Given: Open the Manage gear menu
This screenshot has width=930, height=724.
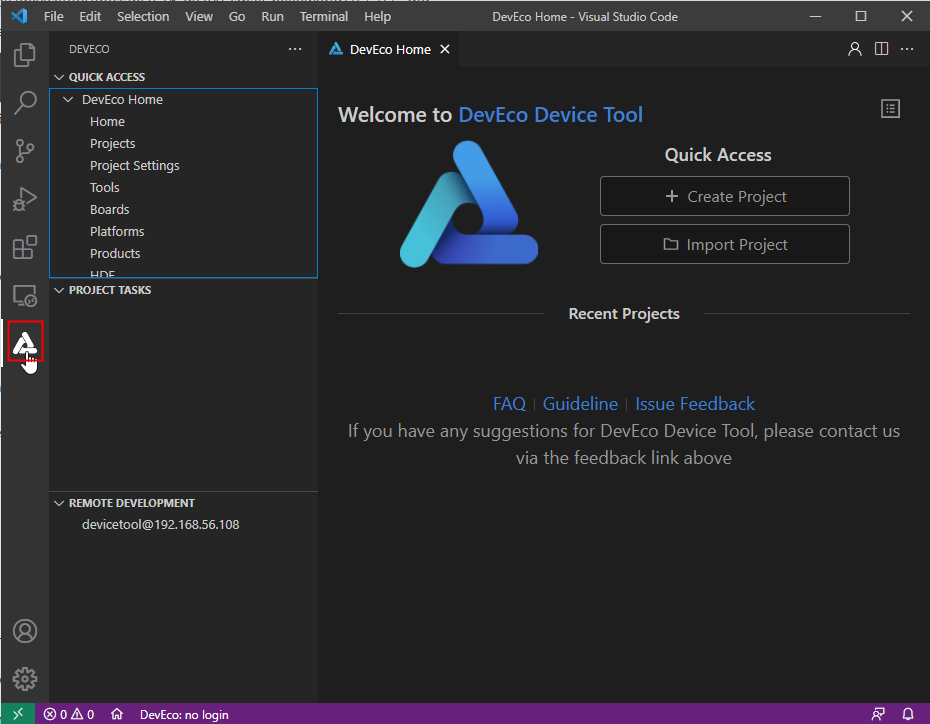Looking at the screenshot, I should click(24, 679).
